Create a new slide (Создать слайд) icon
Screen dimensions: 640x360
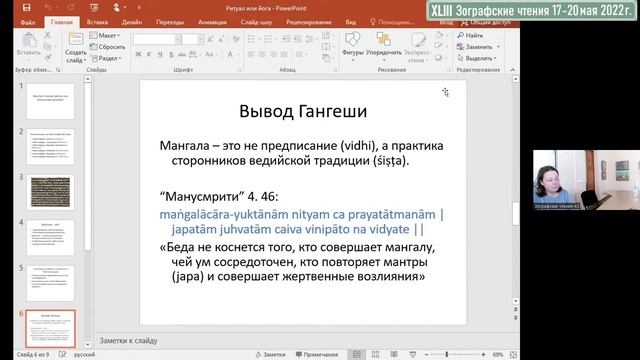click(76, 40)
